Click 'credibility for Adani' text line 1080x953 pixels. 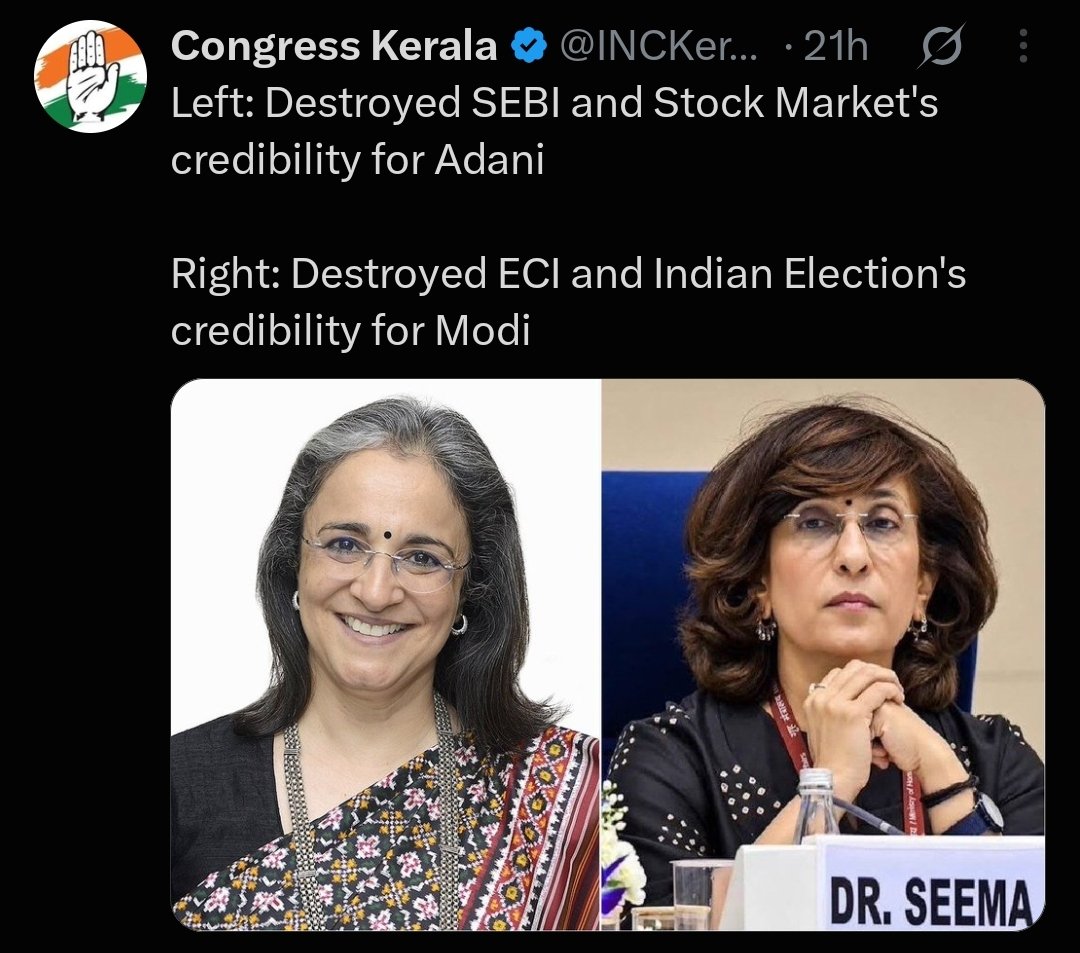[357, 160]
